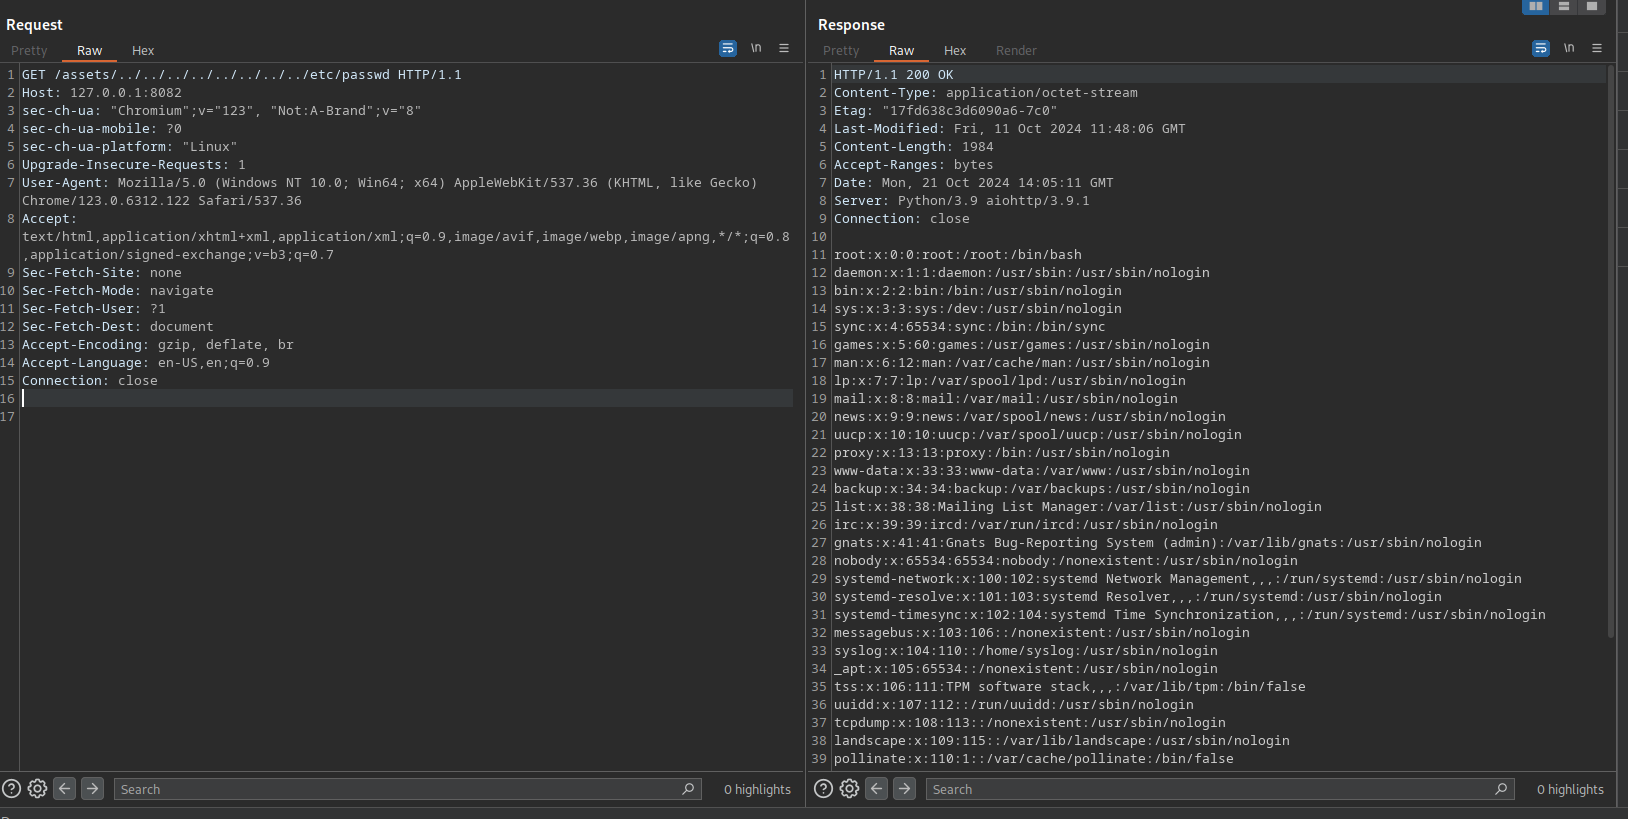This screenshot has width=1628, height=819.
Task: Open Response search help question-mark icon
Action: tap(823, 788)
